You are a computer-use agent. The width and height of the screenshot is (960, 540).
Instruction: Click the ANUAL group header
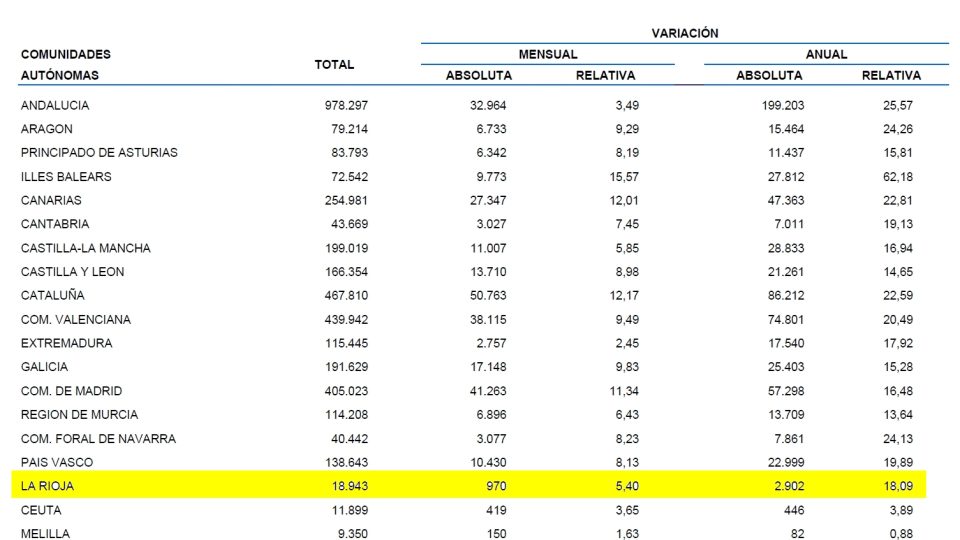826,55
